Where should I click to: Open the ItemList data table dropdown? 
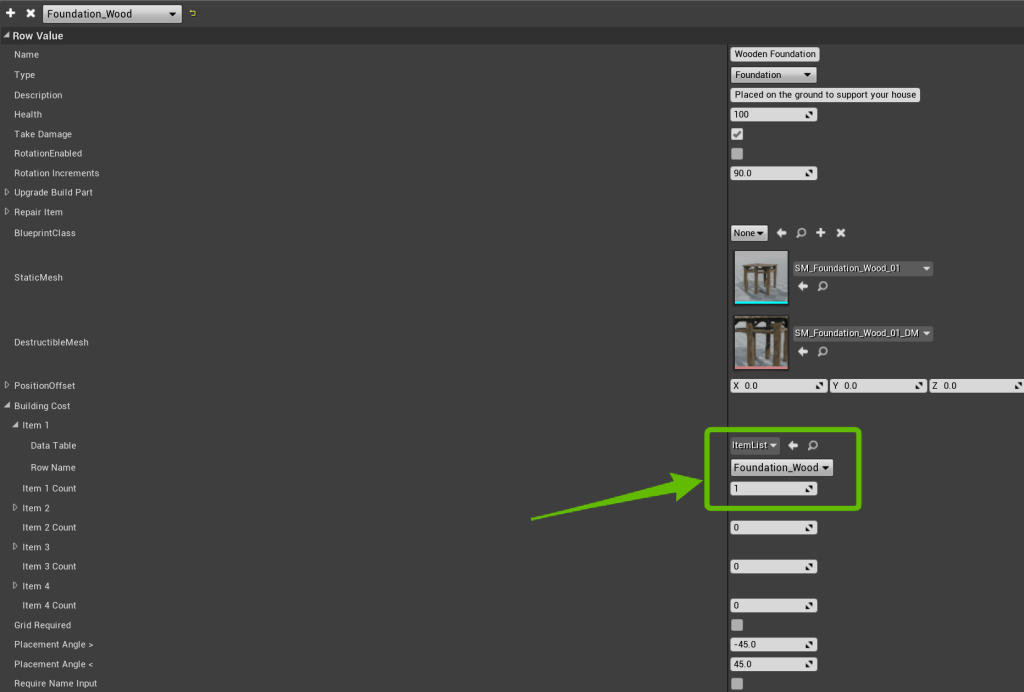coord(754,445)
